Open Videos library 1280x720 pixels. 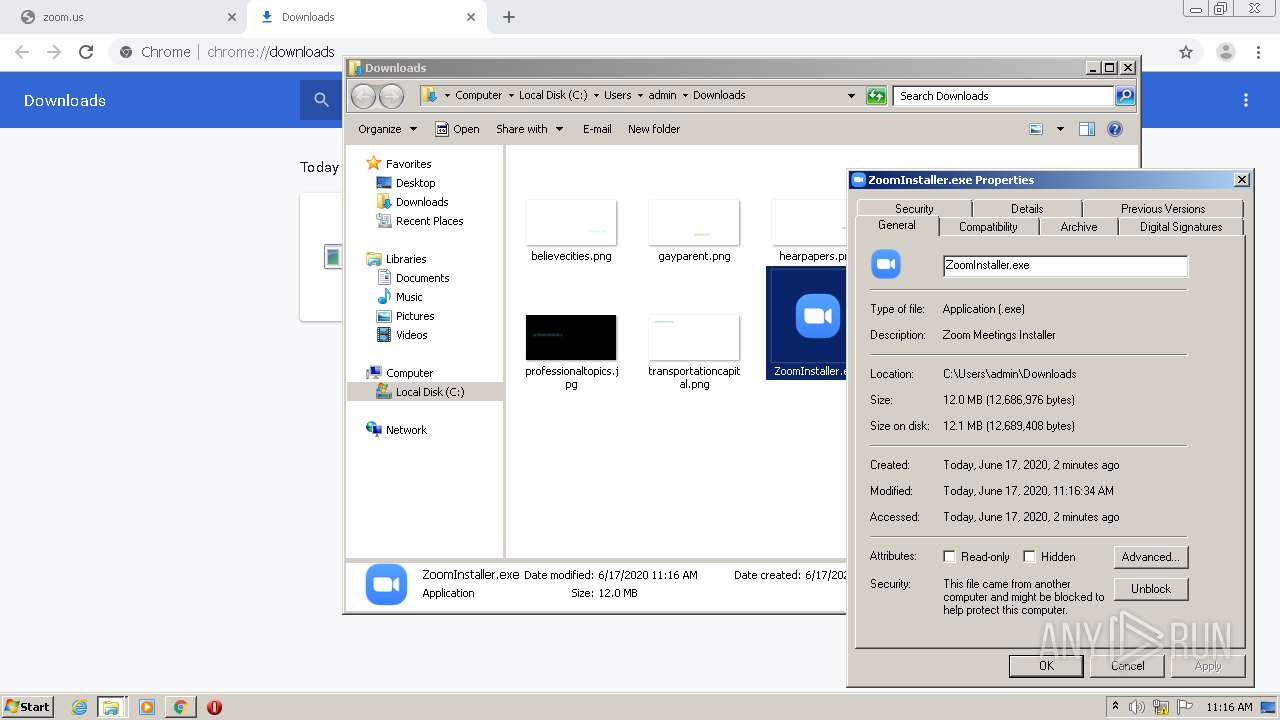[411, 335]
